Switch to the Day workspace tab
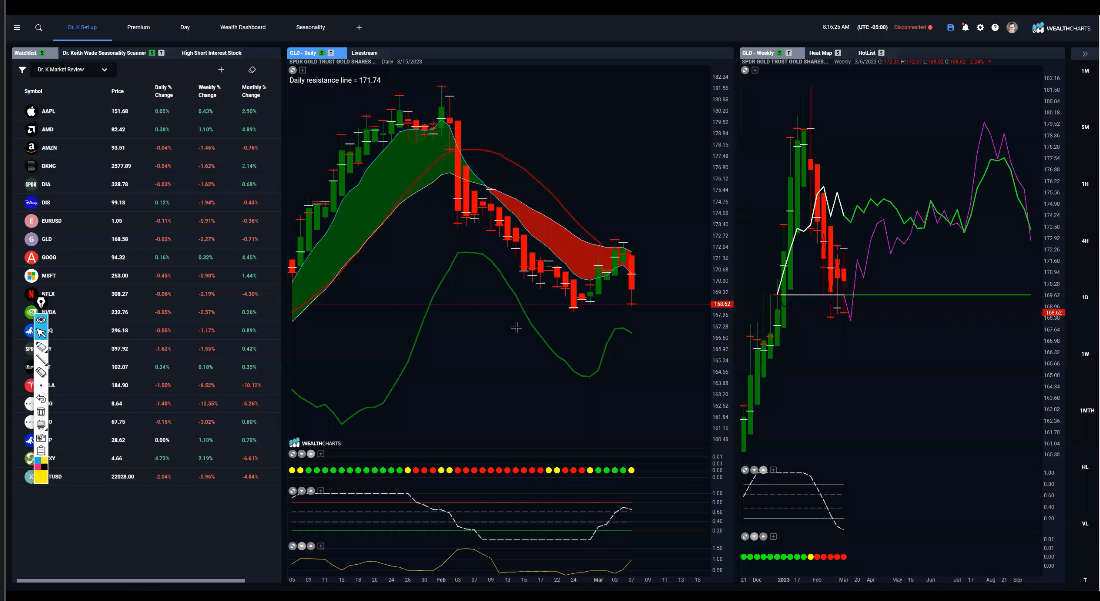Screen dimensions: 1100x601 click(x=185, y=27)
